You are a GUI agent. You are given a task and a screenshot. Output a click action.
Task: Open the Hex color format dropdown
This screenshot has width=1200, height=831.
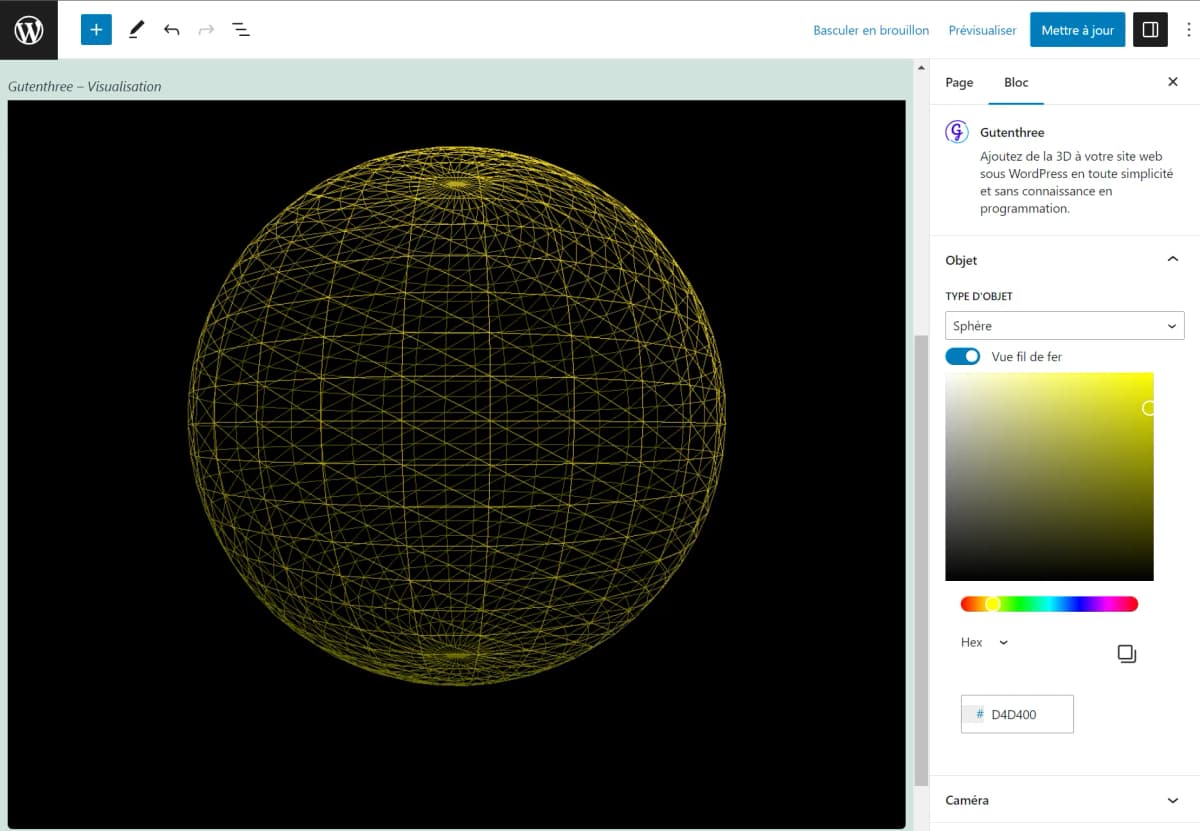pos(984,642)
